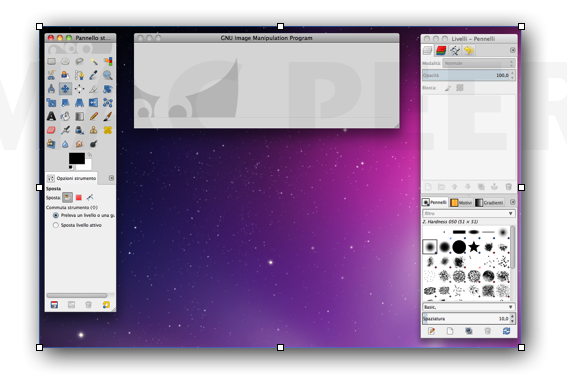Viewport: 567px width, 378px height.
Task: Select the Smudge tool
Action: (x=79, y=144)
